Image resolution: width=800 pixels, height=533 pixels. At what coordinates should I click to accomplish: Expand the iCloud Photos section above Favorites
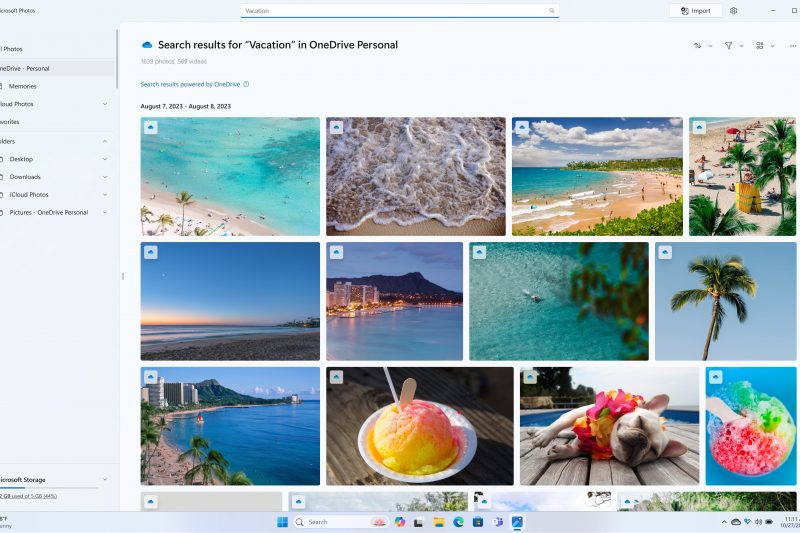105,104
